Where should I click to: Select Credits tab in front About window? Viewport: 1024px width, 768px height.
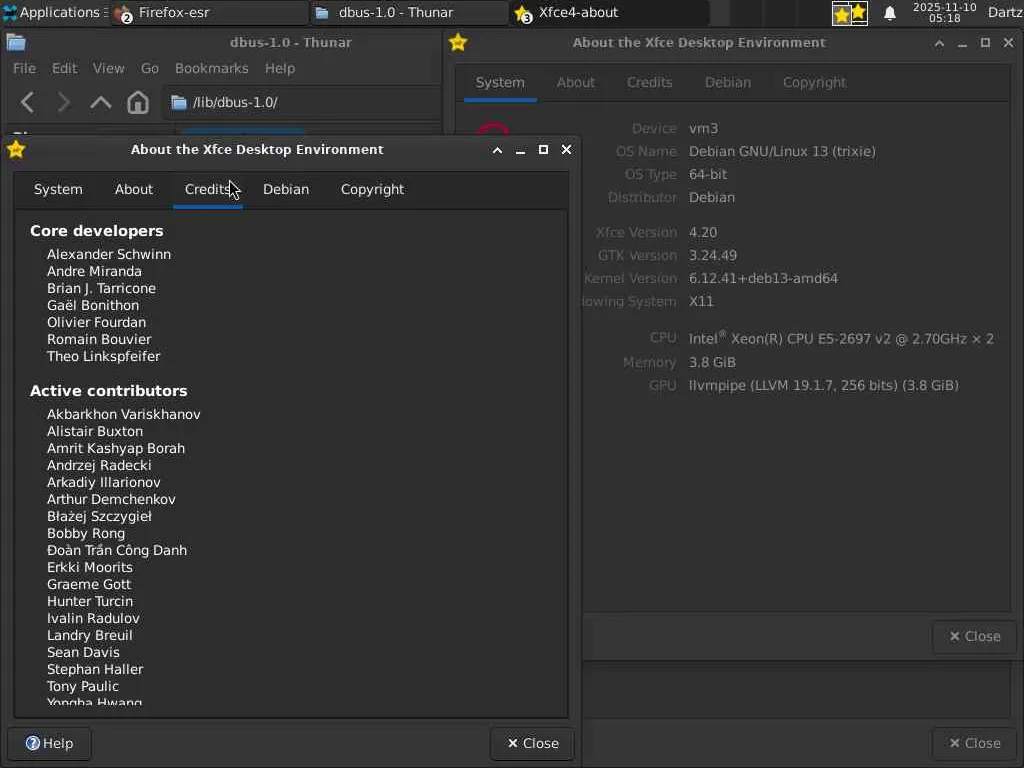(208, 189)
